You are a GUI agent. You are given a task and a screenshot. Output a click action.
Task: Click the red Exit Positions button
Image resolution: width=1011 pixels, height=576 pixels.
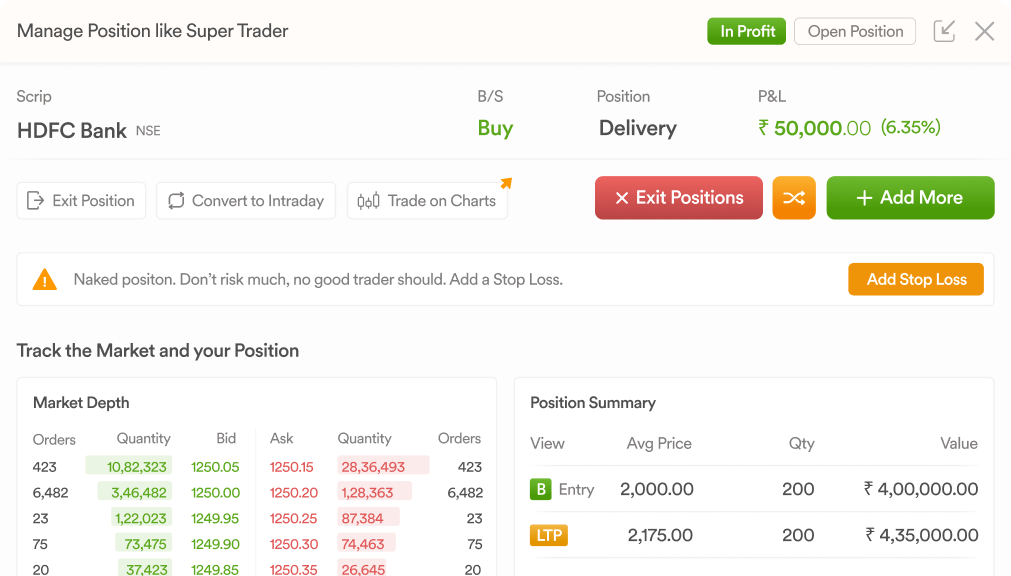coord(678,198)
